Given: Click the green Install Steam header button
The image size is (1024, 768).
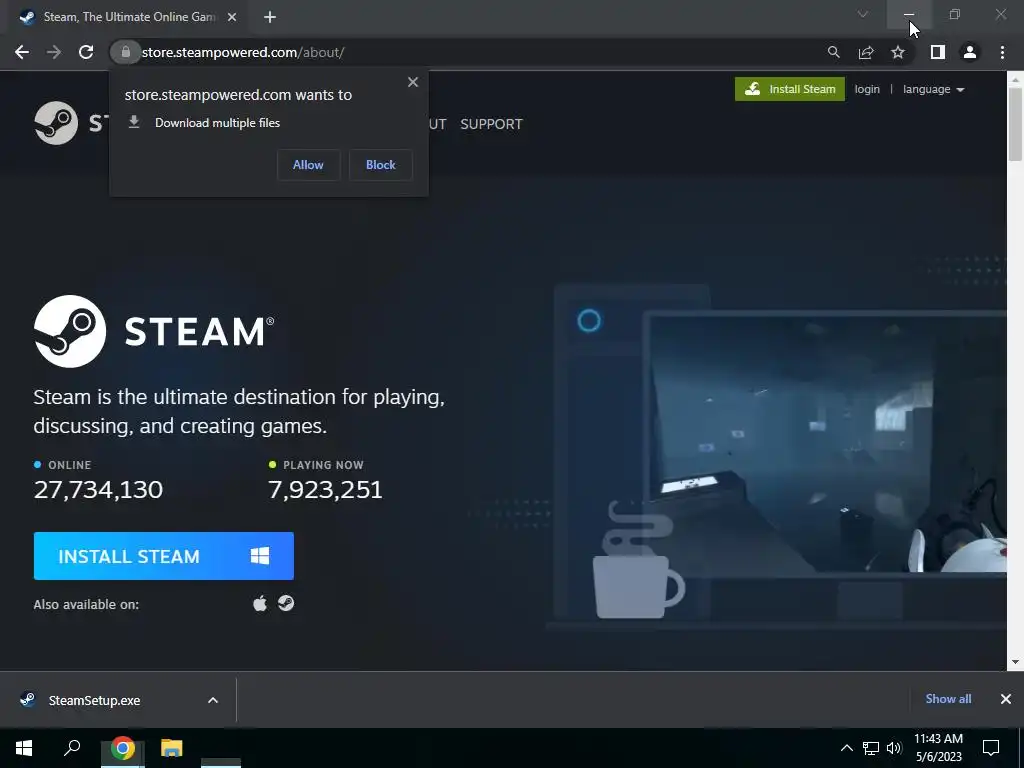Looking at the screenshot, I should pos(790,89).
